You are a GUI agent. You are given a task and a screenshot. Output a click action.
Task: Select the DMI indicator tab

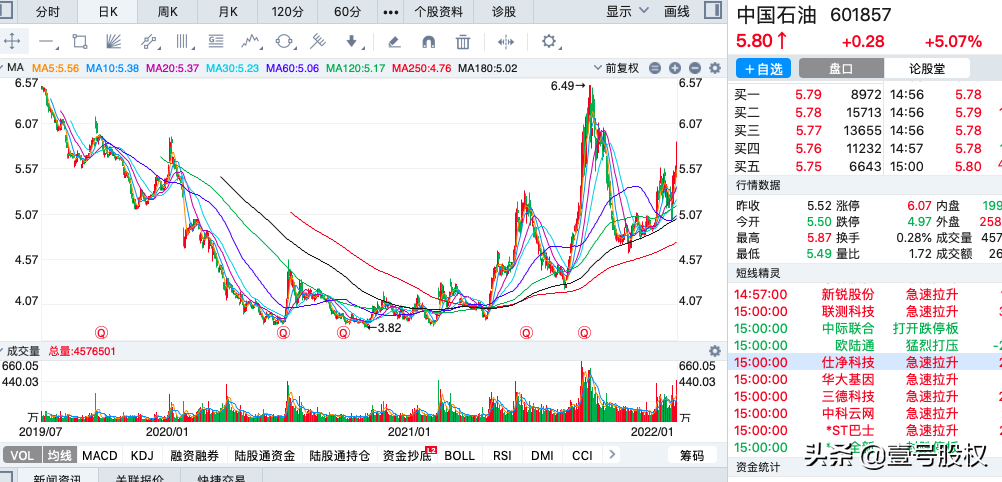click(543, 455)
